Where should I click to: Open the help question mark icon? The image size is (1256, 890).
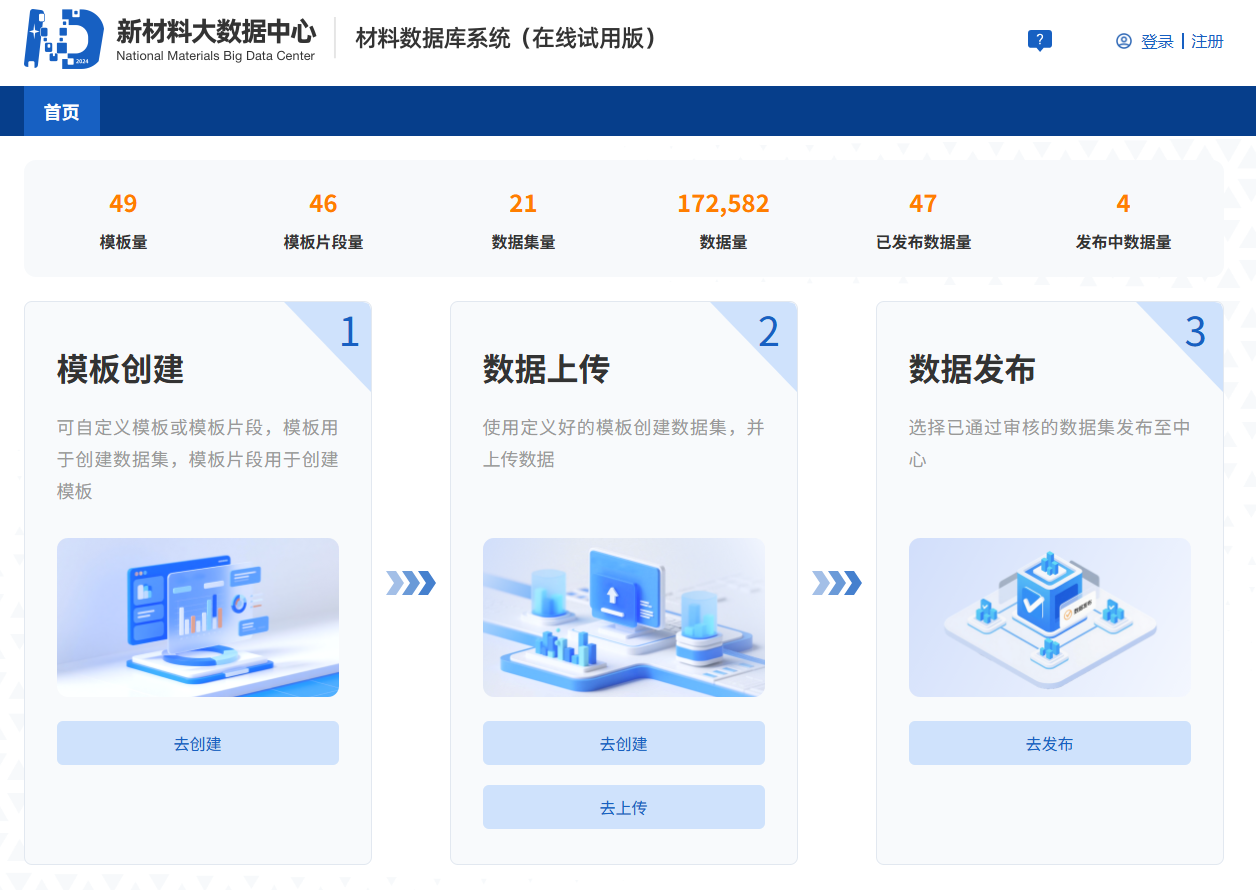tap(1040, 41)
